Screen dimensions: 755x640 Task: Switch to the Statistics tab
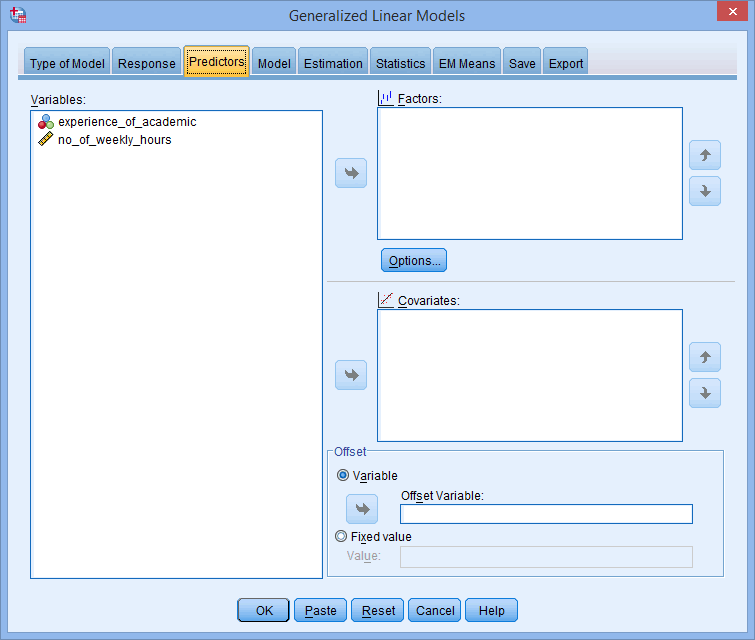[x=400, y=62]
